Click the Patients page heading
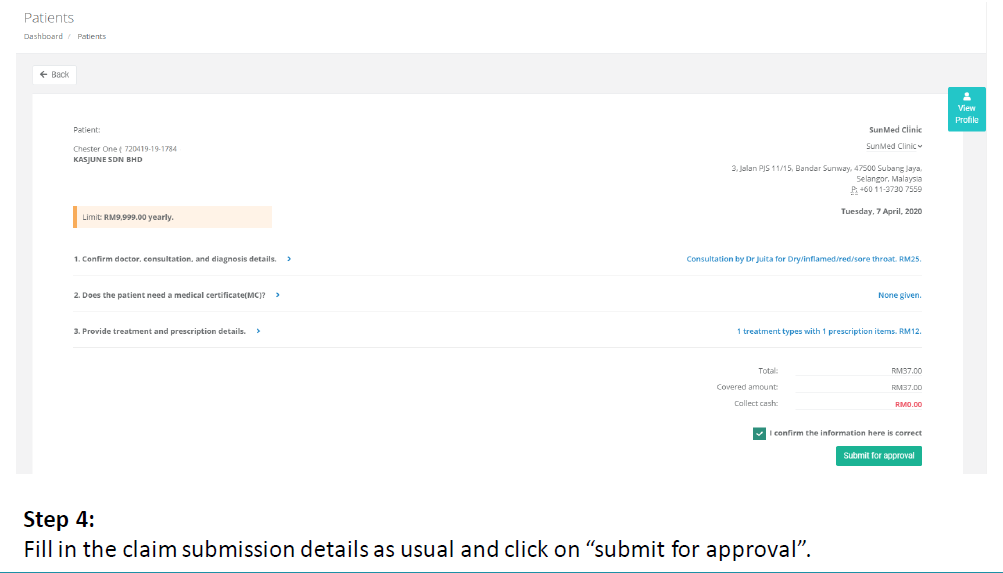The image size is (1003, 573). tap(49, 18)
